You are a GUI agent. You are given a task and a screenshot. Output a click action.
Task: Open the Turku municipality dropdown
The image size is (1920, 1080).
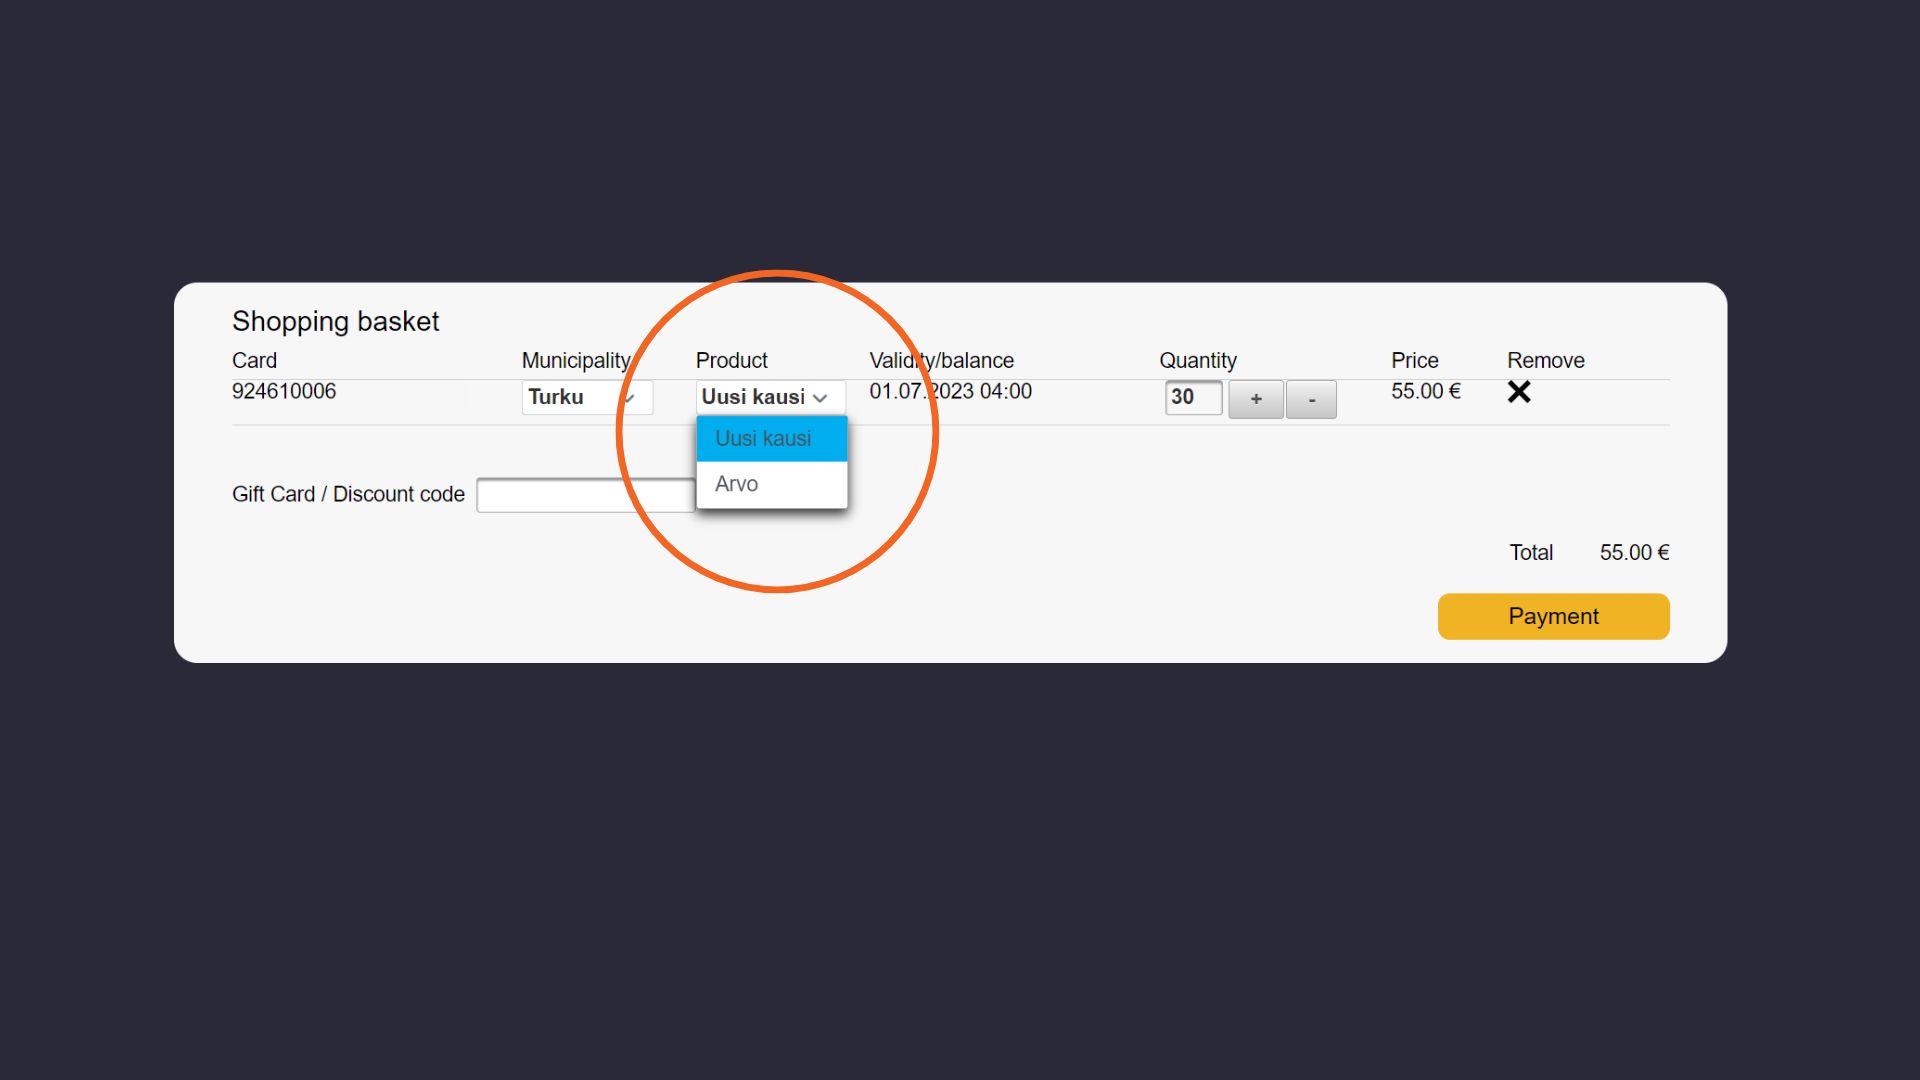(586, 397)
